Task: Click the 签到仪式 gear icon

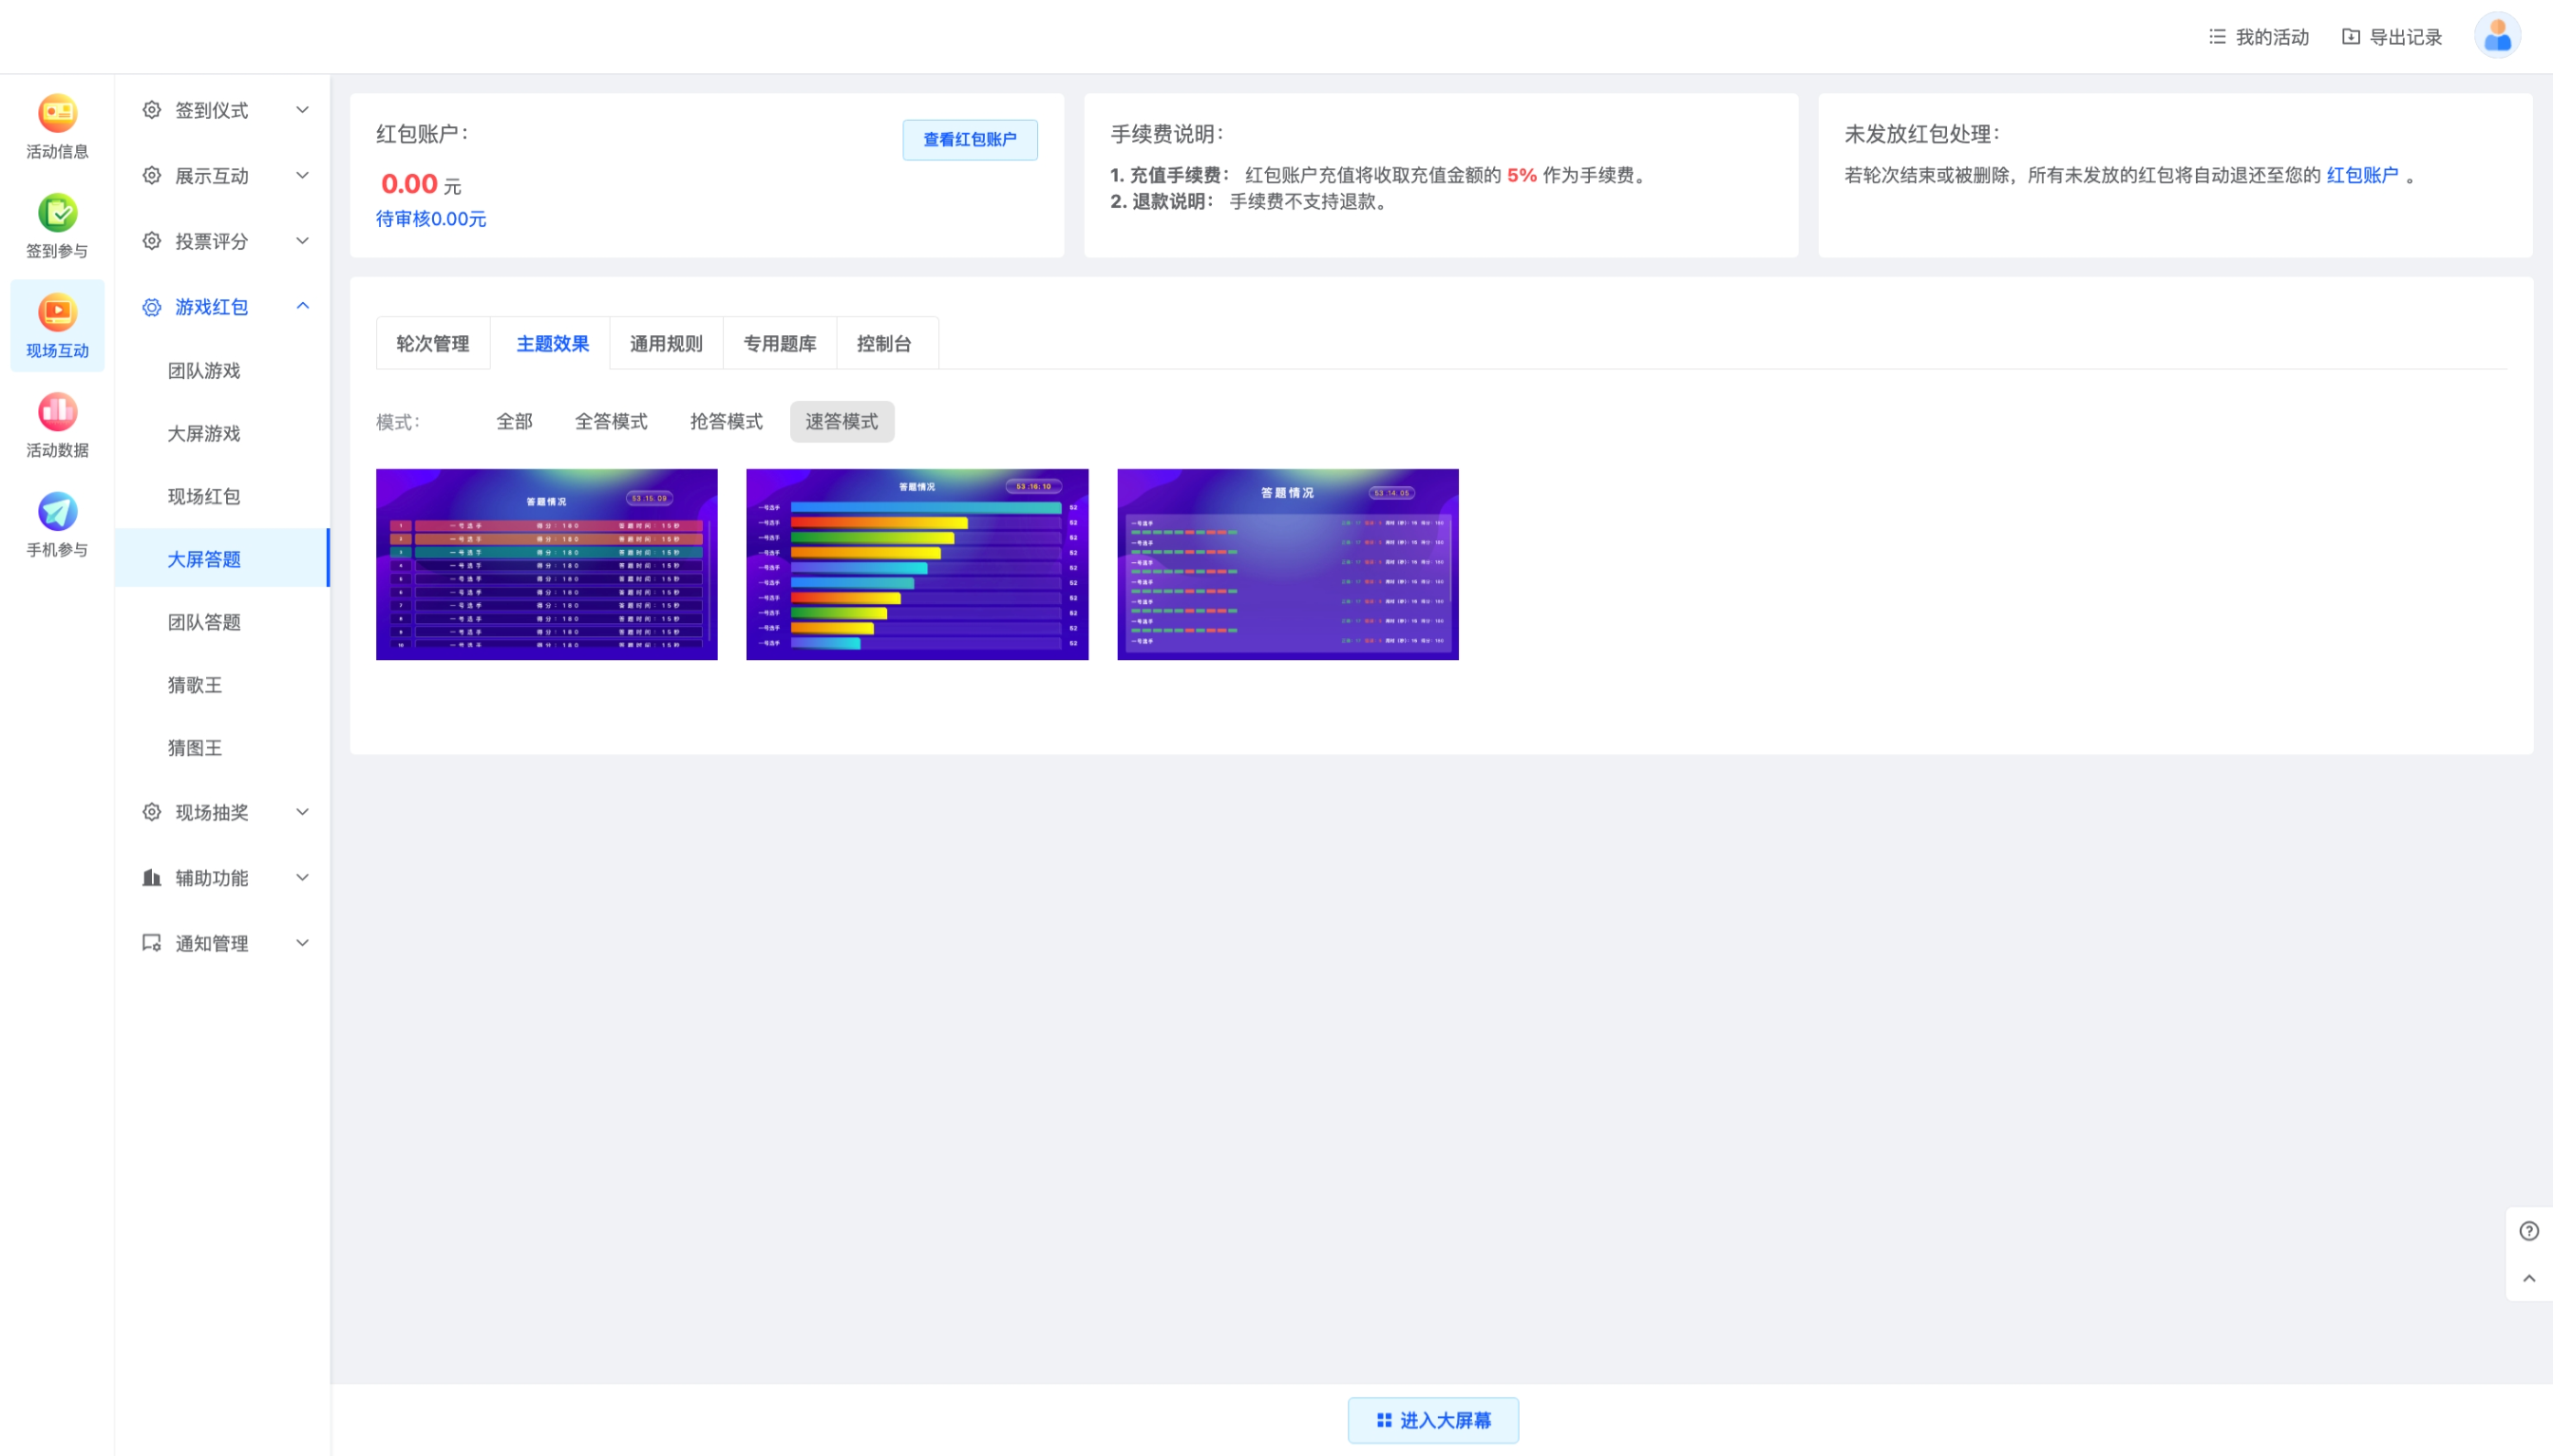Action: pos(152,110)
